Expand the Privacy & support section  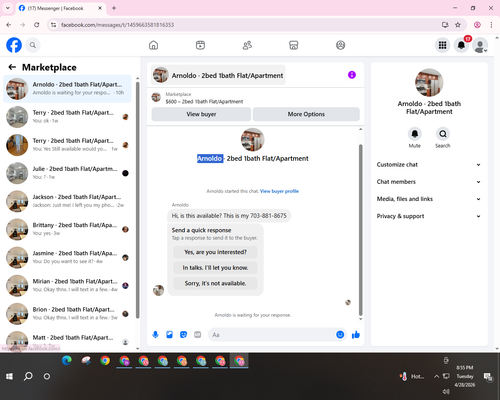[x=429, y=216]
